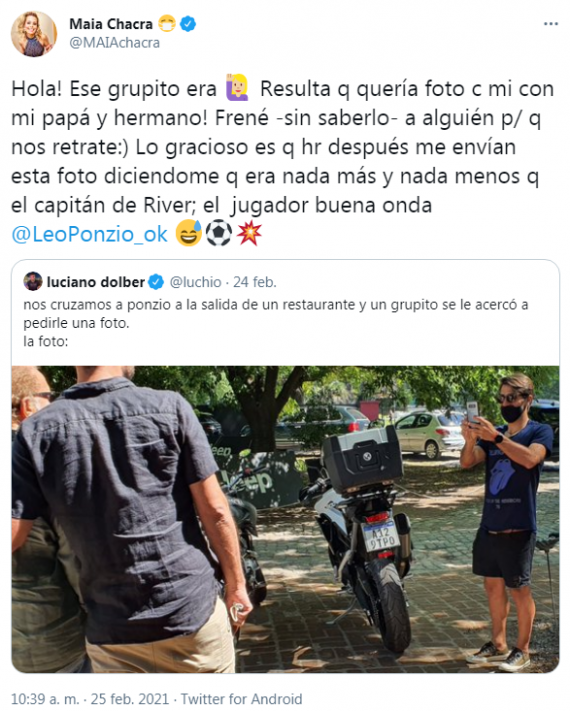The height and width of the screenshot is (711, 570).
Task: Follow the @LeoPonzio_ok mention link
Action: (x=89, y=234)
